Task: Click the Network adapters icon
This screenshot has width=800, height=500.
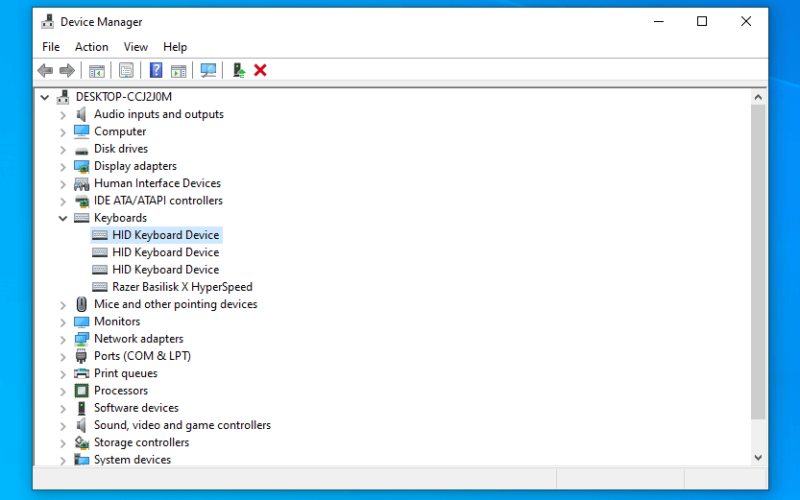Action: [81, 339]
